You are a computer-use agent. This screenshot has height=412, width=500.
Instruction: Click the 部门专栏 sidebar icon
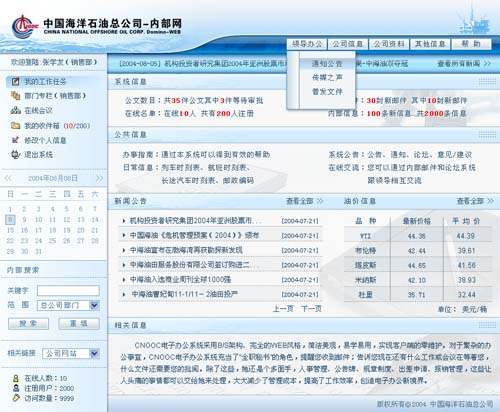pos(16,96)
